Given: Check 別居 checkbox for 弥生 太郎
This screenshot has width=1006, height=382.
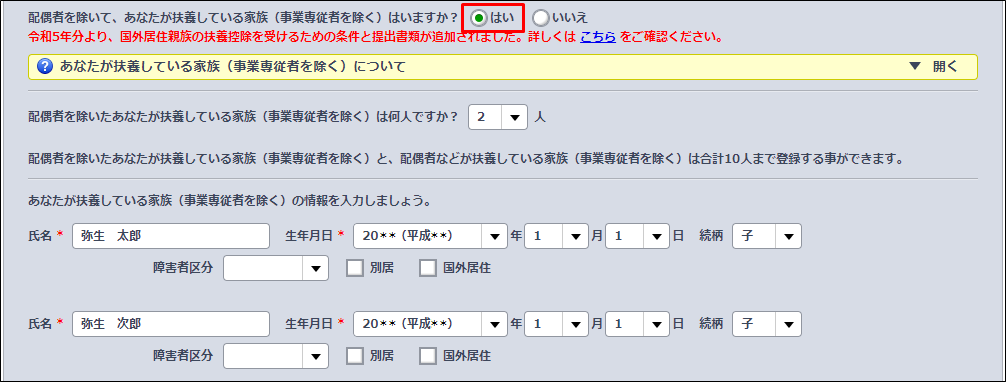Looking at the screenshot, I should click(x=355, y=268).
